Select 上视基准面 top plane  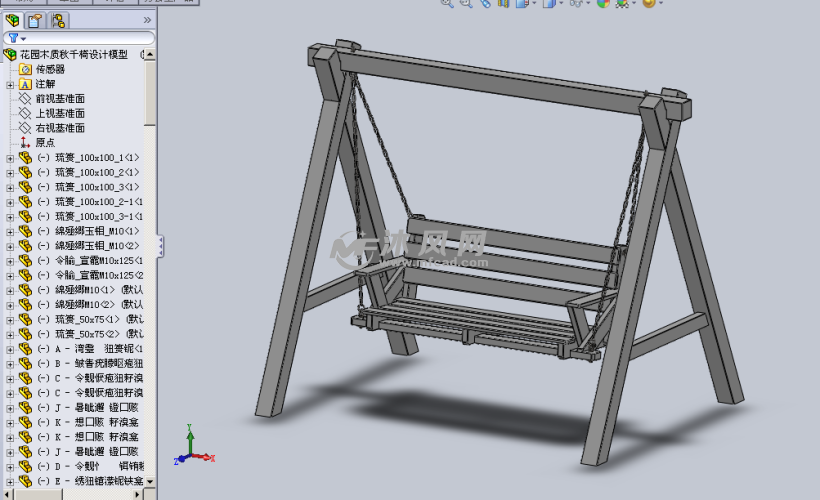tap(60, 113)
